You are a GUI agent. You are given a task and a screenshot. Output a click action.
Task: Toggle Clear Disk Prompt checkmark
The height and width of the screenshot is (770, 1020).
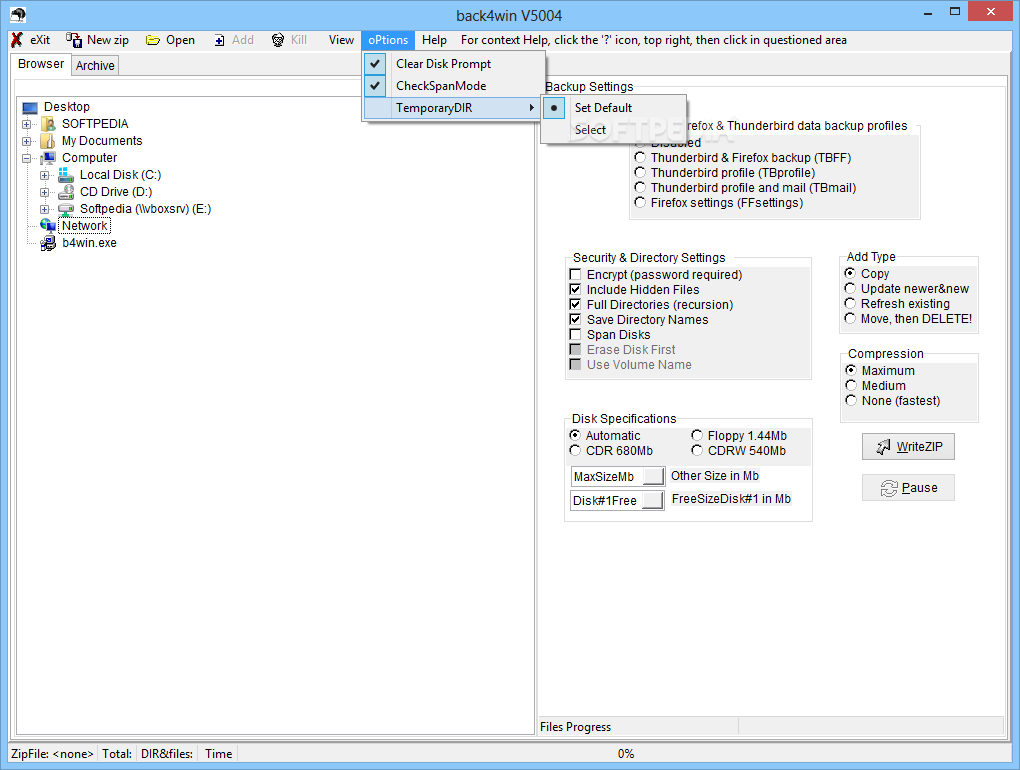click(x=375, y=64)
